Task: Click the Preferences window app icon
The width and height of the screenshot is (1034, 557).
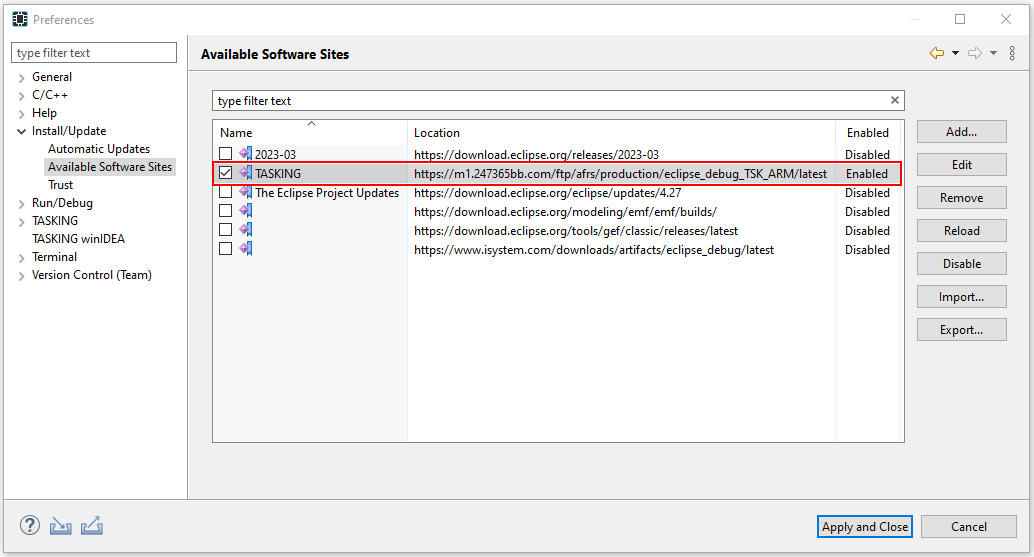Action: [20, 19]
